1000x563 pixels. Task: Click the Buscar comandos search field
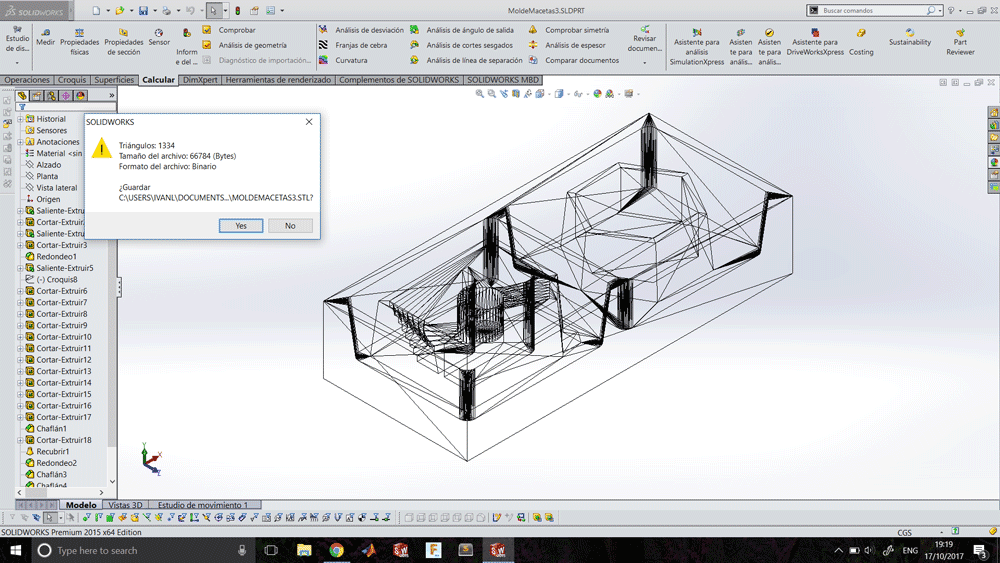[872, 11]
